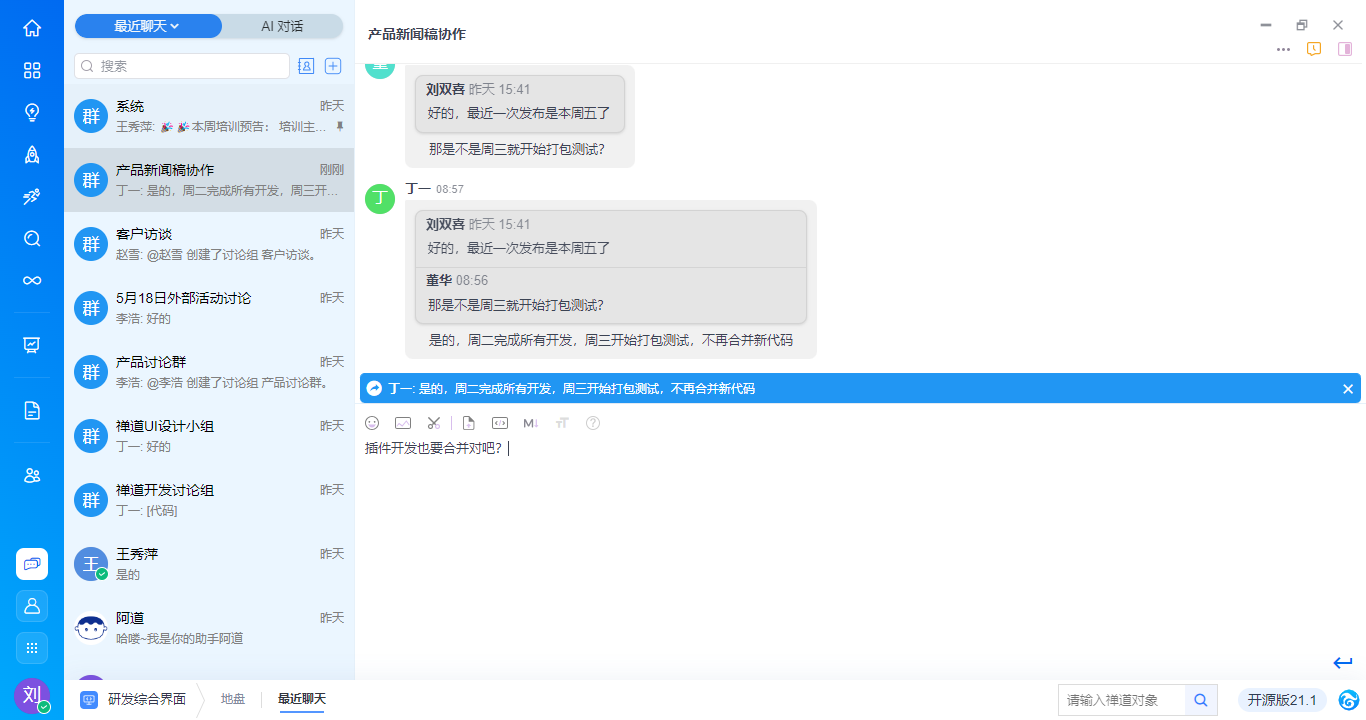Open the three-dots more menu for chat
Image resolution: width=1366 pixels, height=720 pixels.
(1283, 49)
